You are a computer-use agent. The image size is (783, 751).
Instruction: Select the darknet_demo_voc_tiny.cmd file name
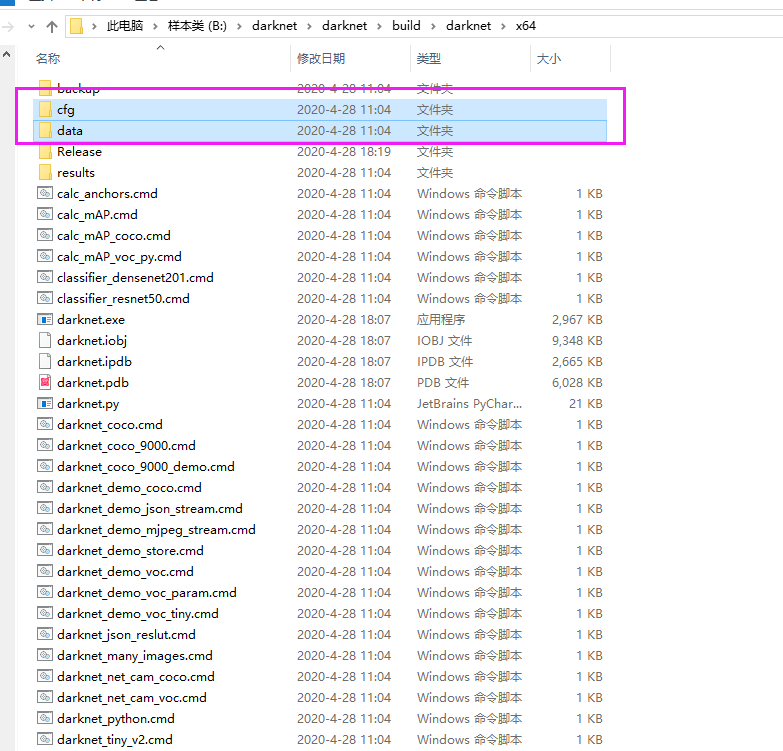pyautogui.click(x=138, y=613)
